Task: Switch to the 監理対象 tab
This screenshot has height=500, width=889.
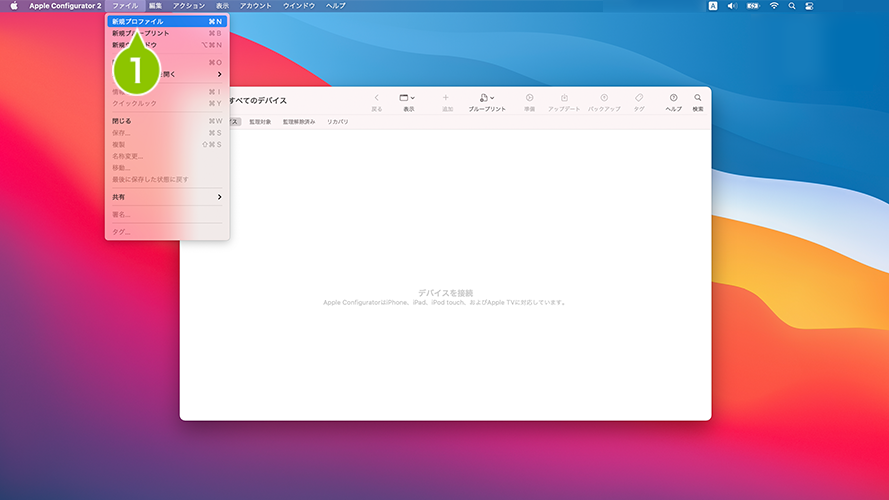Action: point(260,122)
